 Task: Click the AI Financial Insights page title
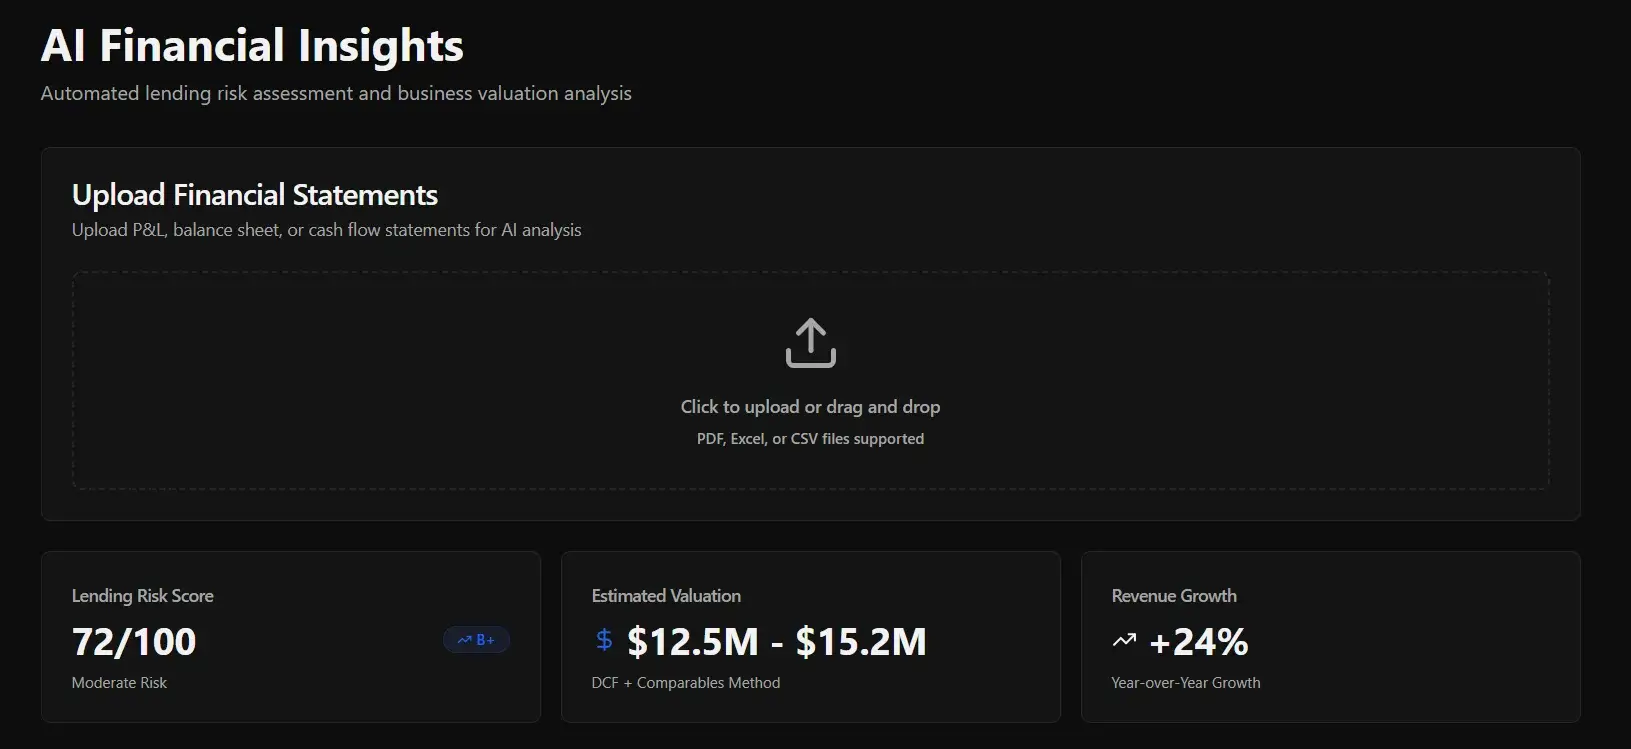click(x=252, y=46)
